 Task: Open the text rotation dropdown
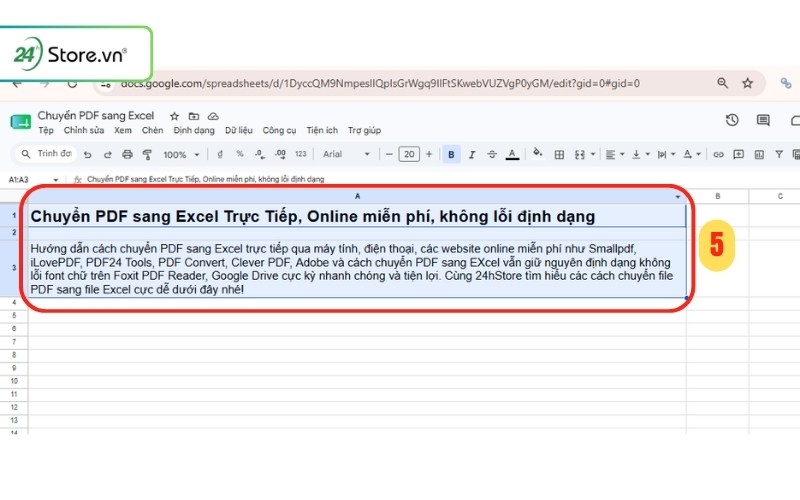click(692, 154)
